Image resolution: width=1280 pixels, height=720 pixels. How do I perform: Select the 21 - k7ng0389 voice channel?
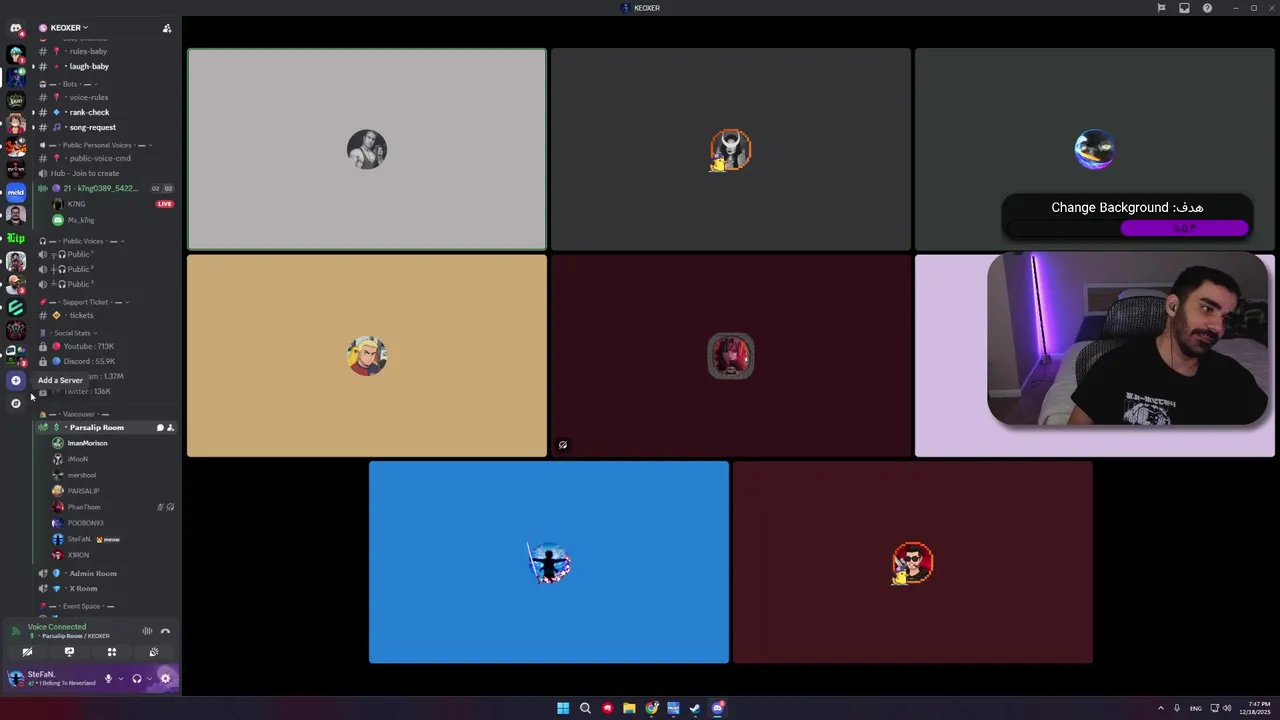100,188
